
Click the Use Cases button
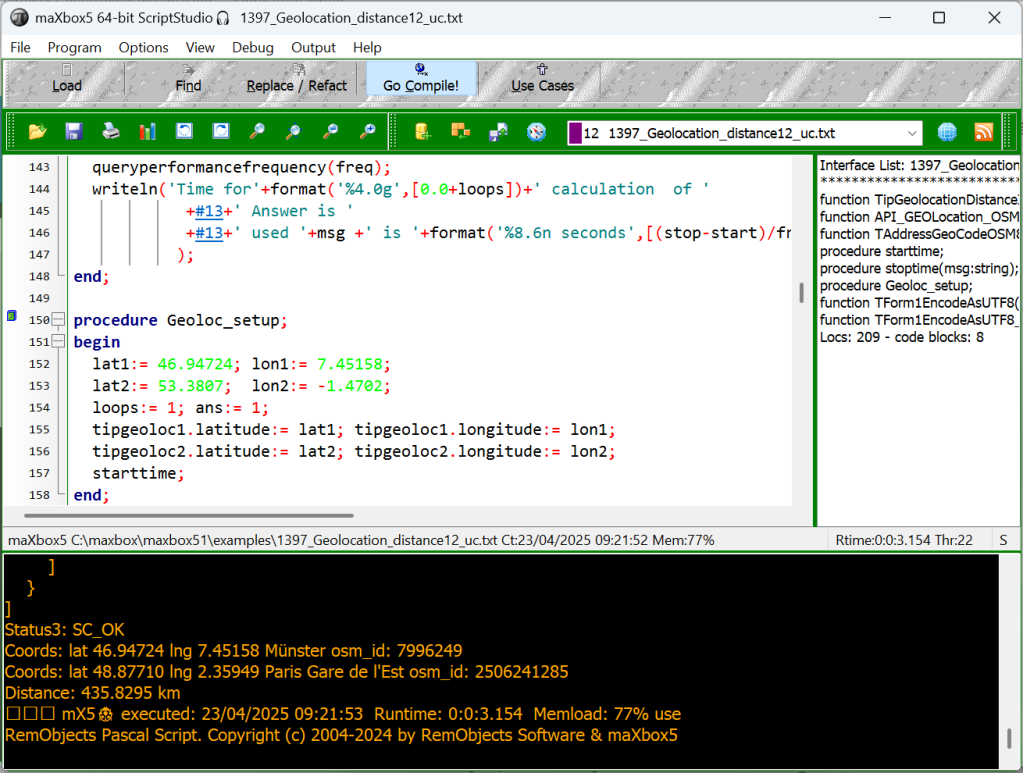coord(542,79)
